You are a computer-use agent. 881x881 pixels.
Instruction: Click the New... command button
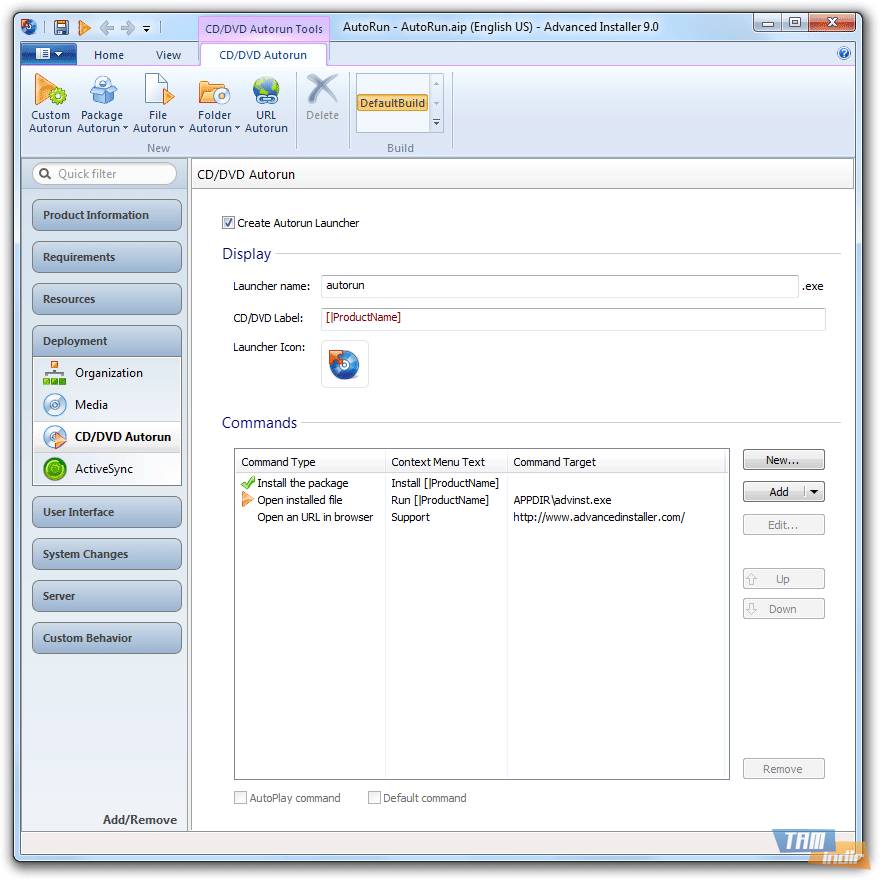(x=783, y=460)
